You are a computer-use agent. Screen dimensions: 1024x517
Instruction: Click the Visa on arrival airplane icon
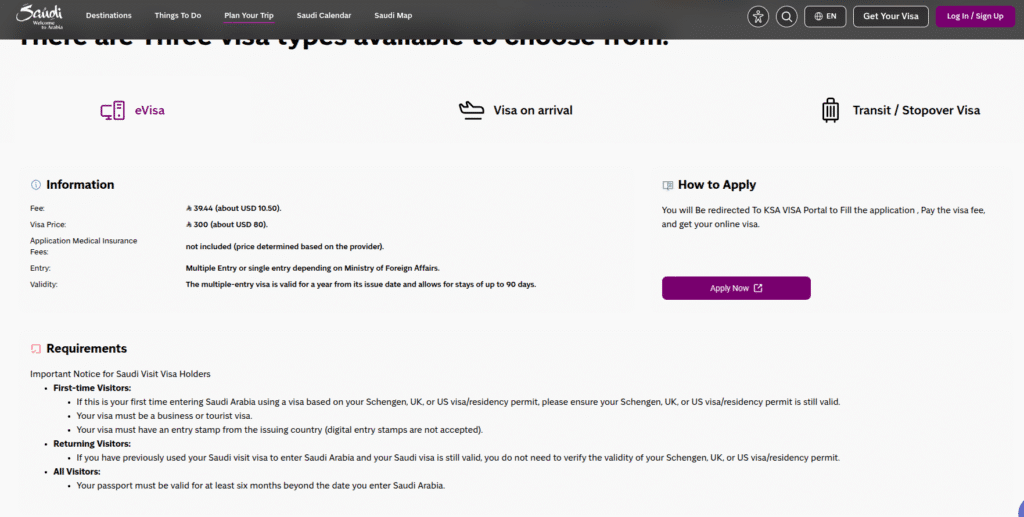[471, 110]
